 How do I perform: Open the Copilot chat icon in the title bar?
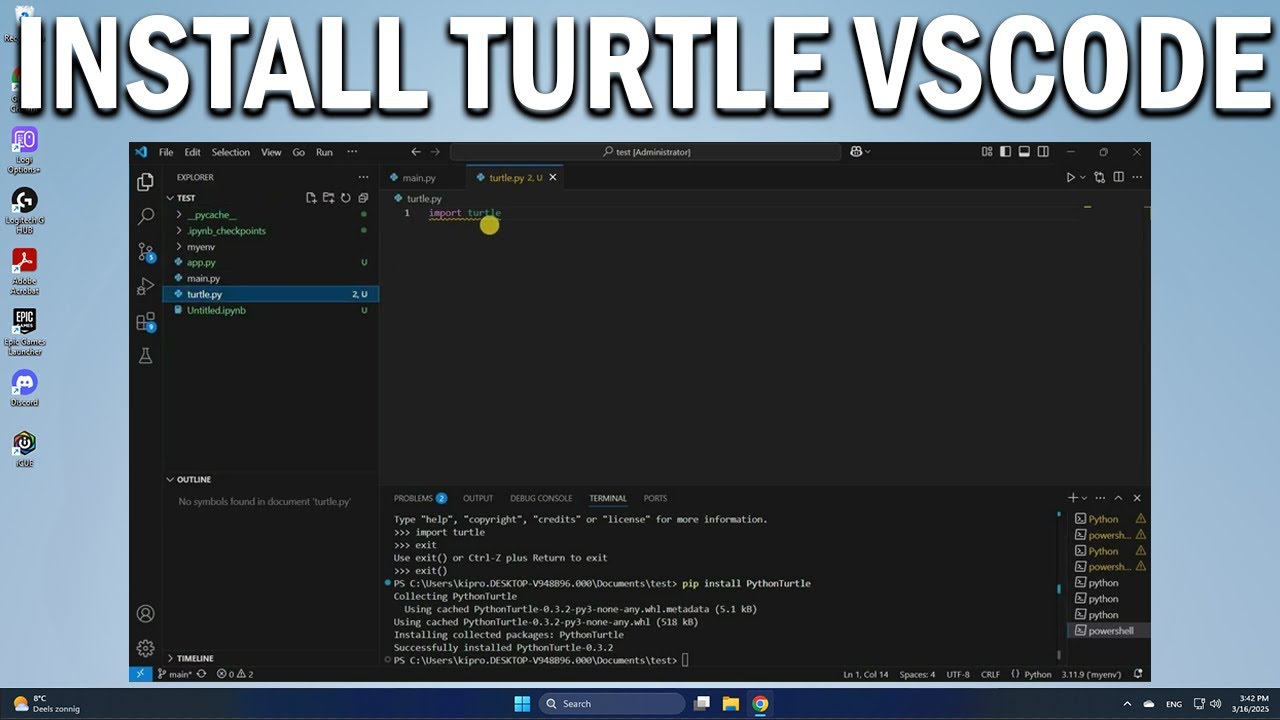[x=856, y=152]
